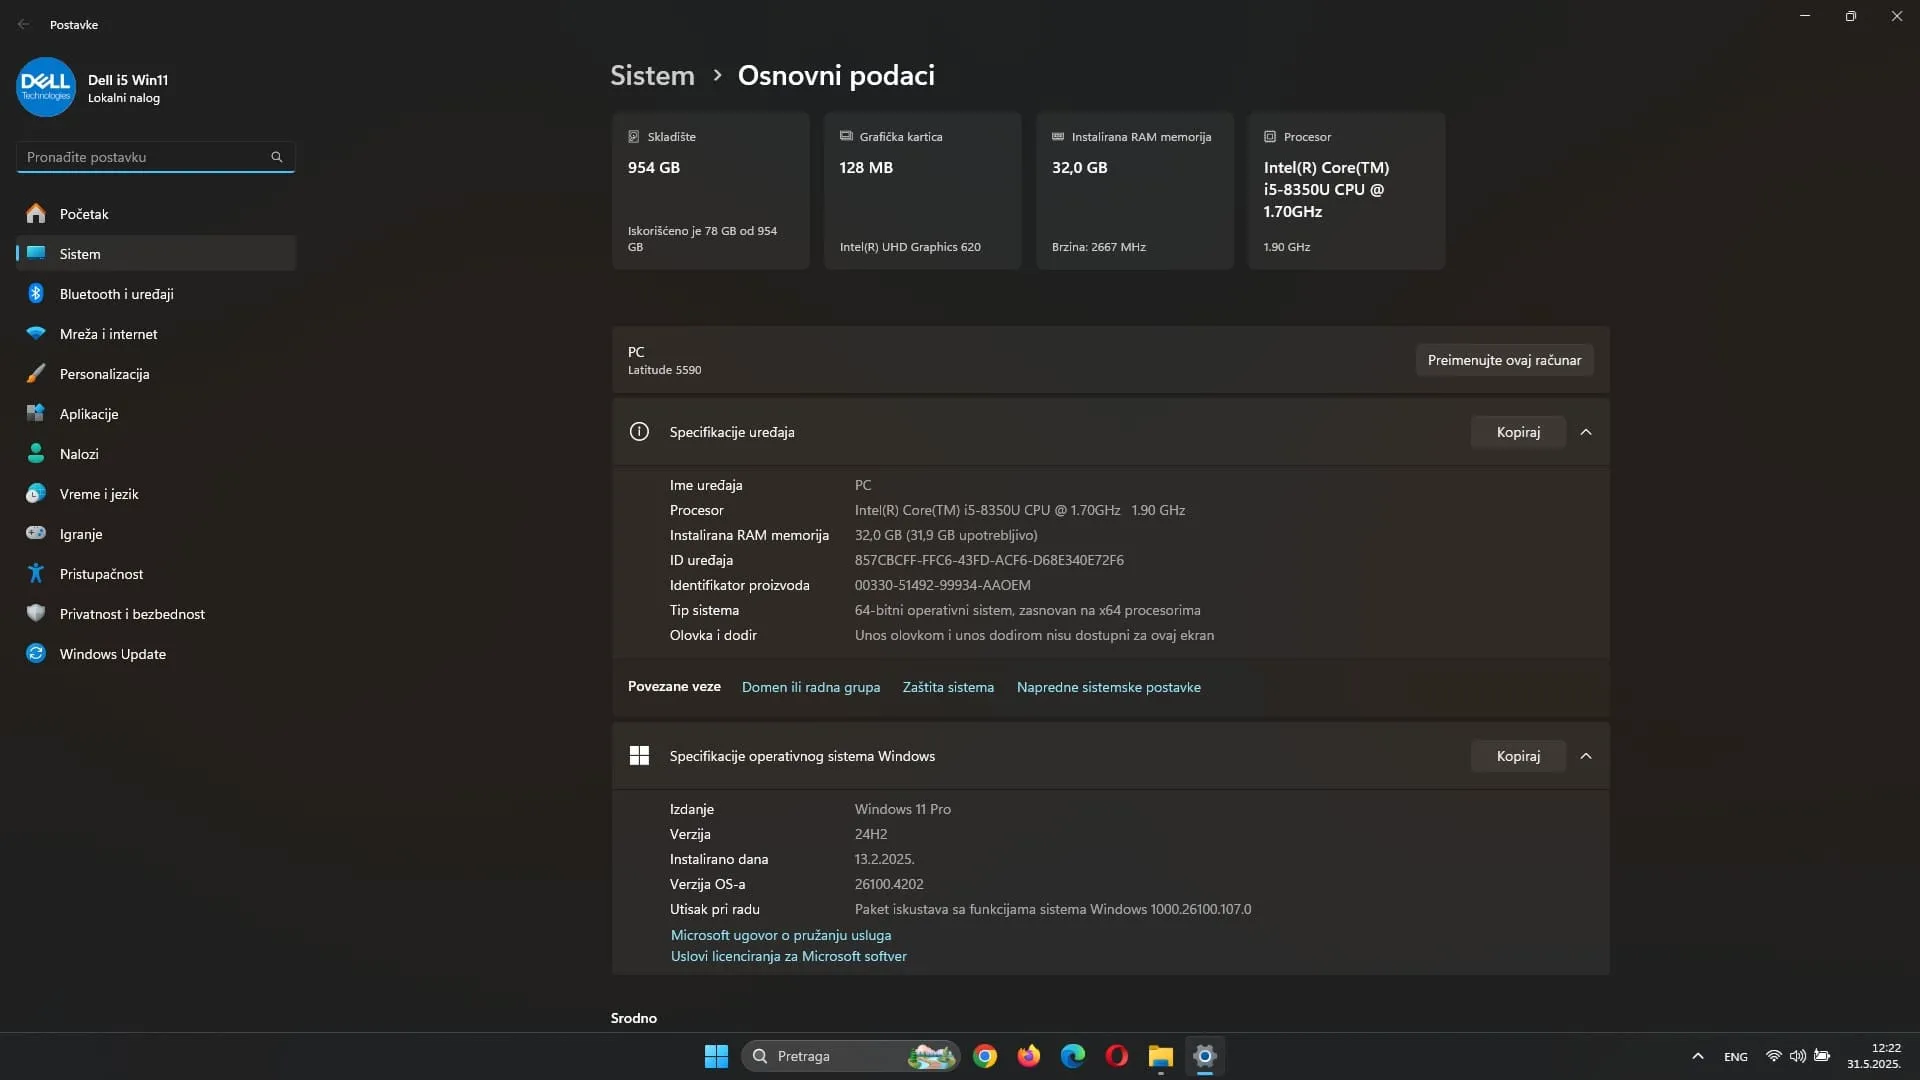The height and width of the screenshot is (1080, 1920).
Task: Open Napredne sistemske postavke link
Action: click(x=1108, y=687)
